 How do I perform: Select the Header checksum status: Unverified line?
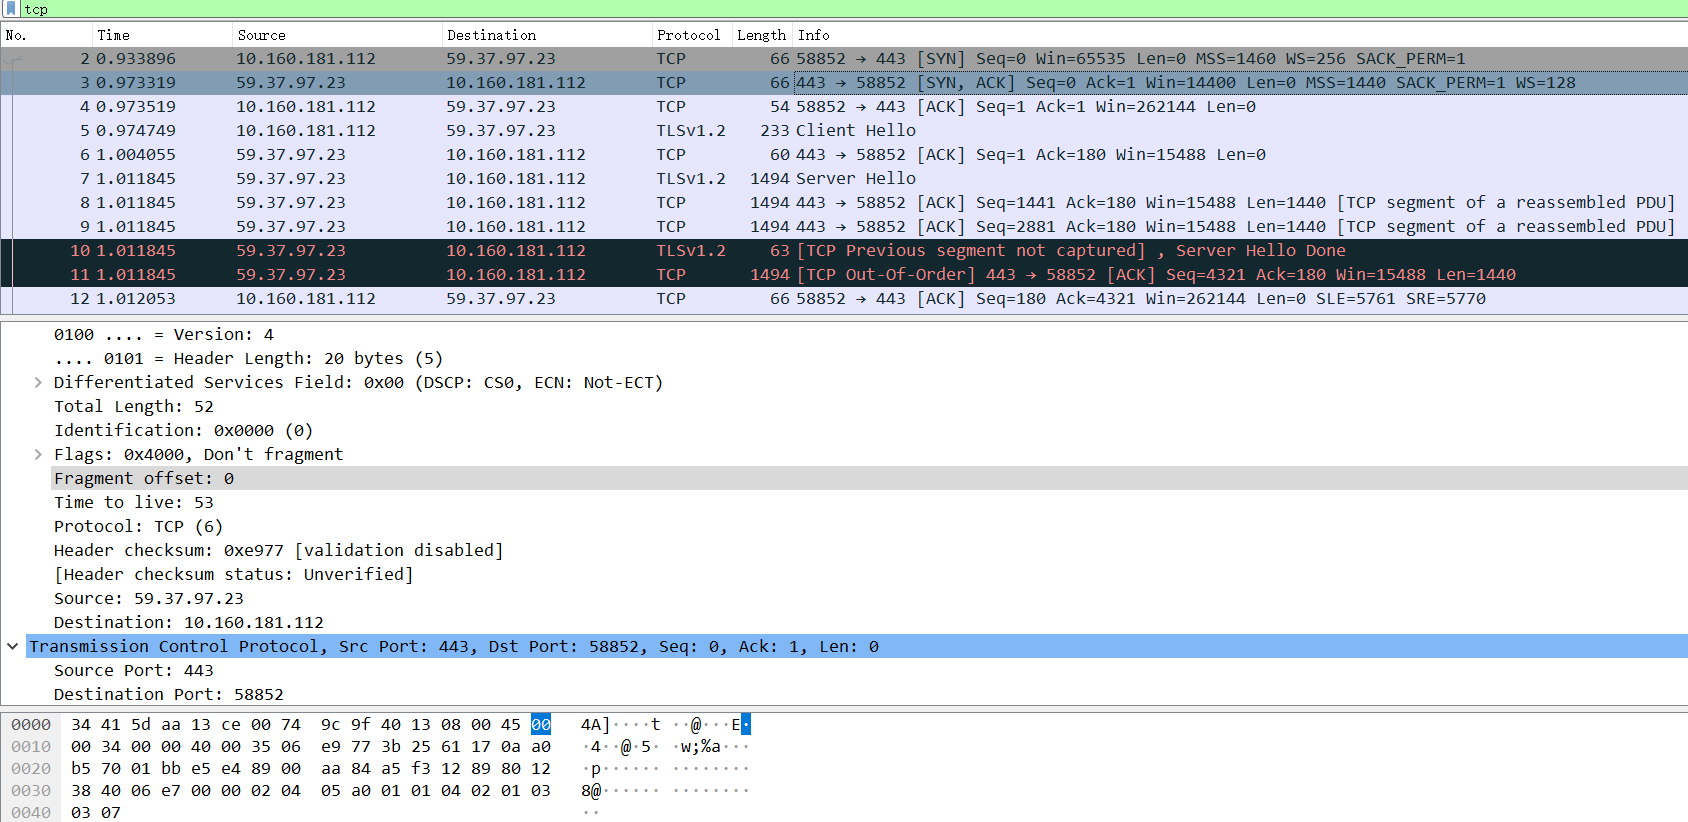point(234,575)
